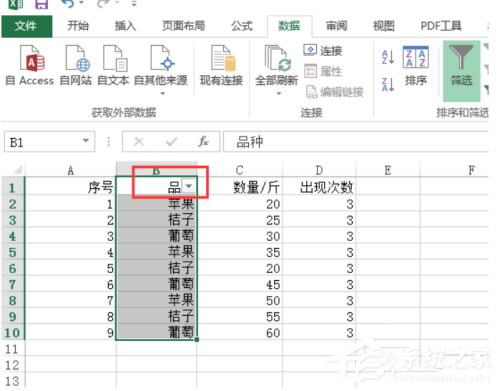Click the Undo icon
Screen dimensions: 500x391
pos(68,4)
